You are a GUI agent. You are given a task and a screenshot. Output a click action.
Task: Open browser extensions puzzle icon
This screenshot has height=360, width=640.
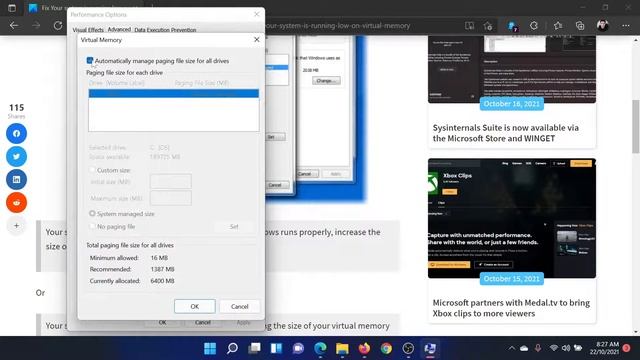coord(534,25)
